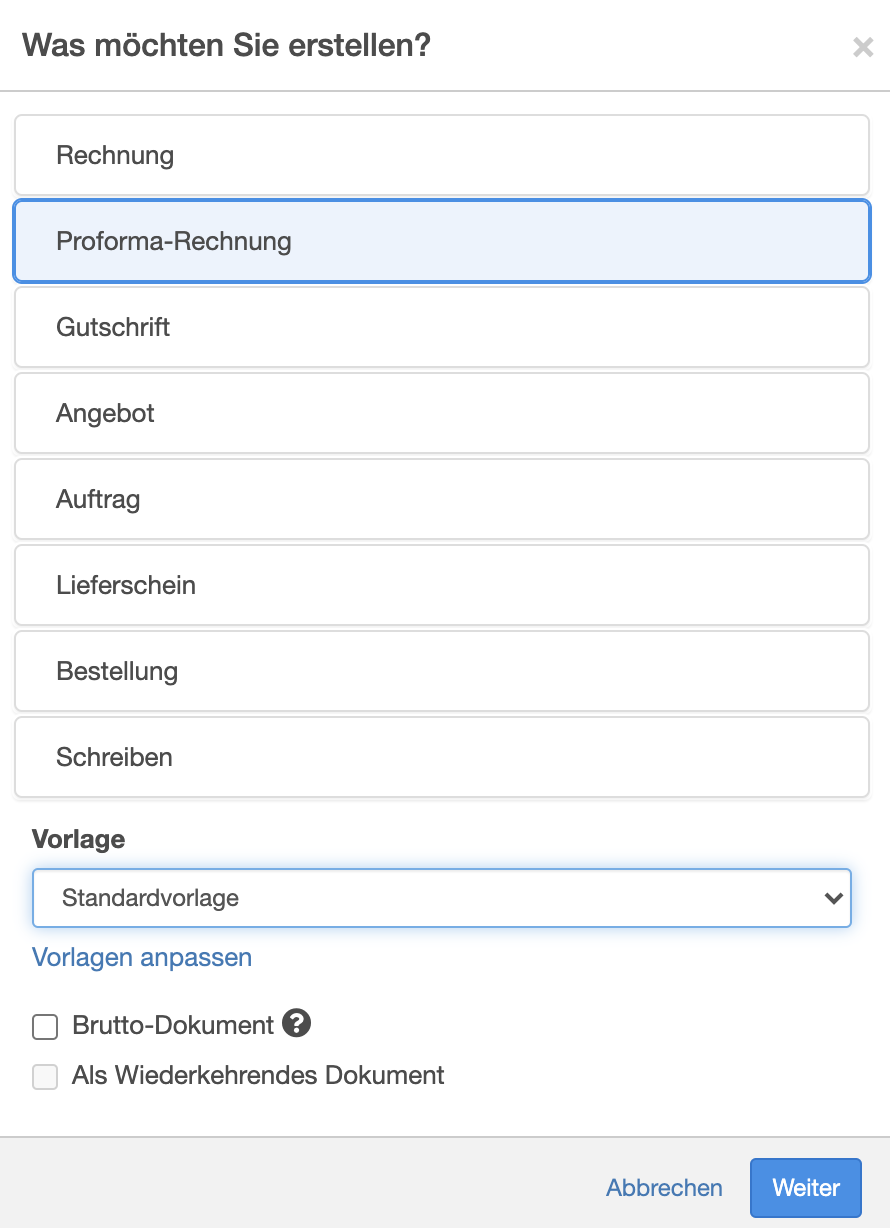Image resolution: width=890 pixels, height=1228 pixels.
Task: Click the Brutto-Dokument label text
Action: point(173,1025)
